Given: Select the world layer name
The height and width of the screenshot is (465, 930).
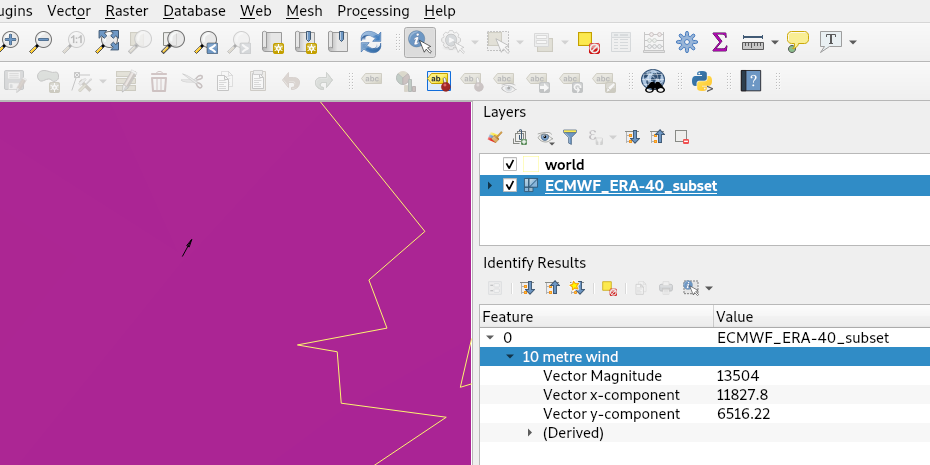Looking at the screenshot, I should tap(565, 164).
